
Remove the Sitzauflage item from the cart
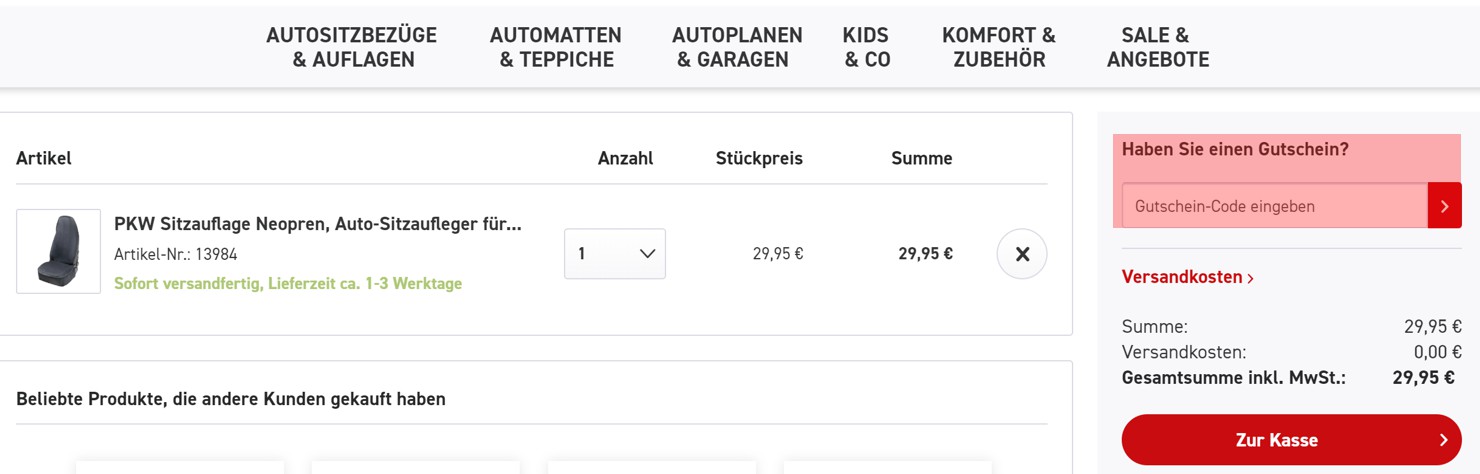(1021, 254)
